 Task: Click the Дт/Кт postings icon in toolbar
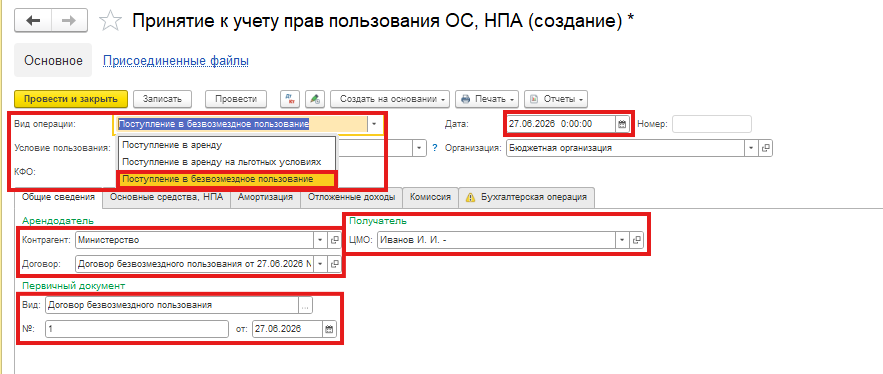tap(290, 99)
